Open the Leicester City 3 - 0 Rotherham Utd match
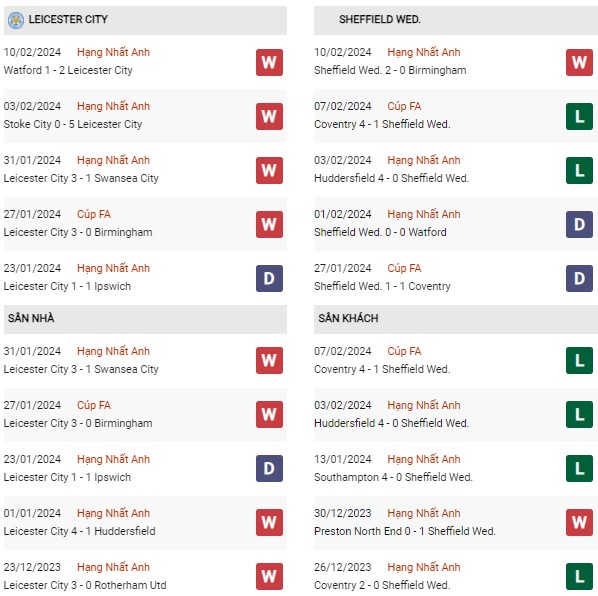 [x=85, y=585]
